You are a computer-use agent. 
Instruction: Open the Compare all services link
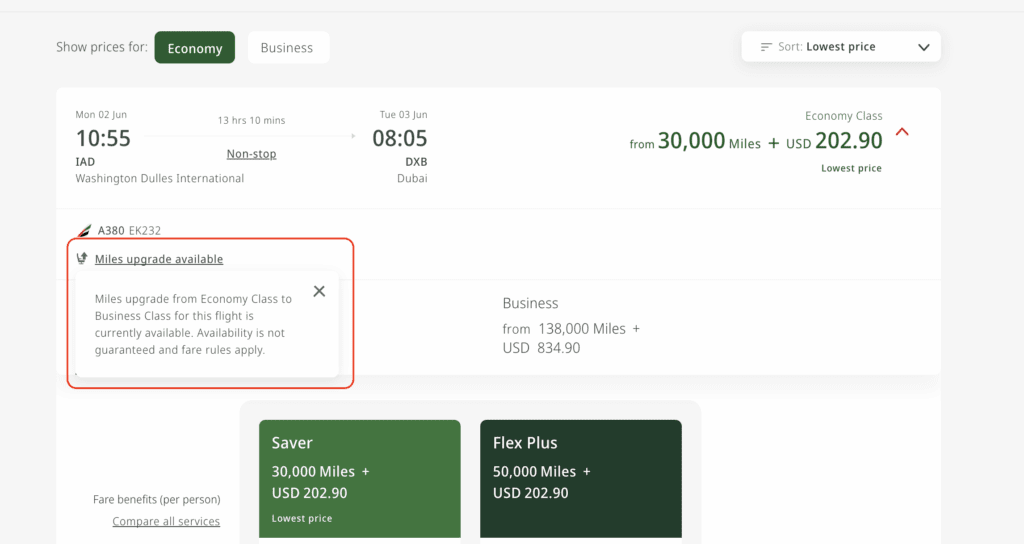pos(166,521)
